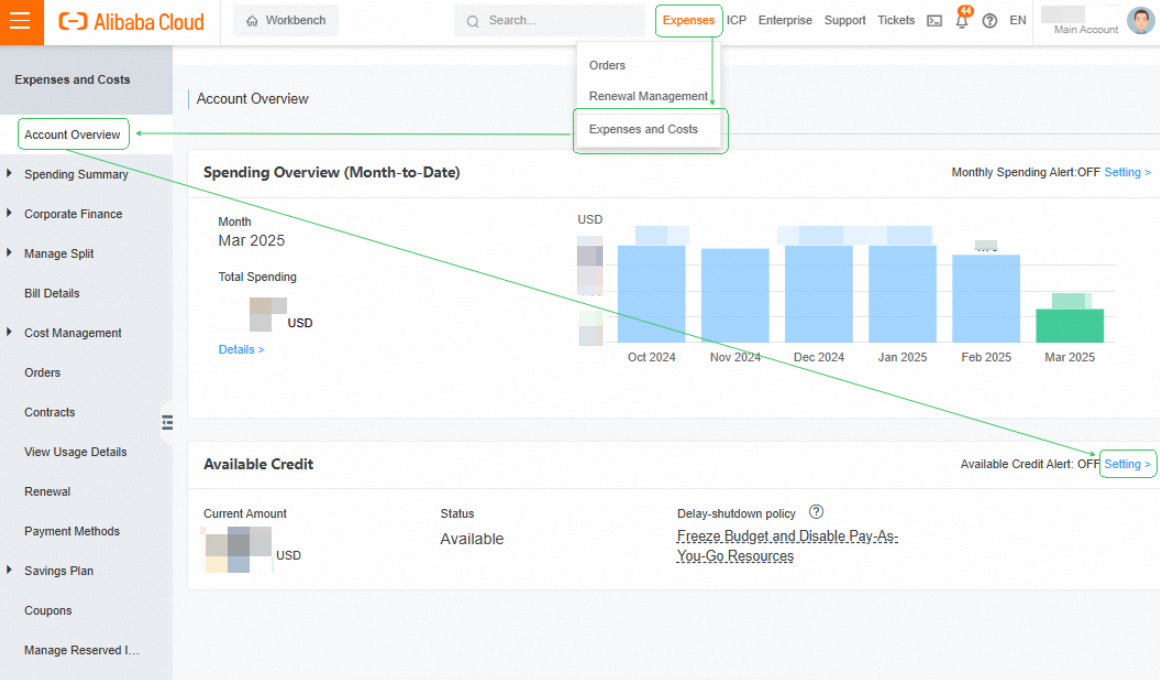
Task: Open Manage Reserved I... in the sidebar
Action: [81, 650]
